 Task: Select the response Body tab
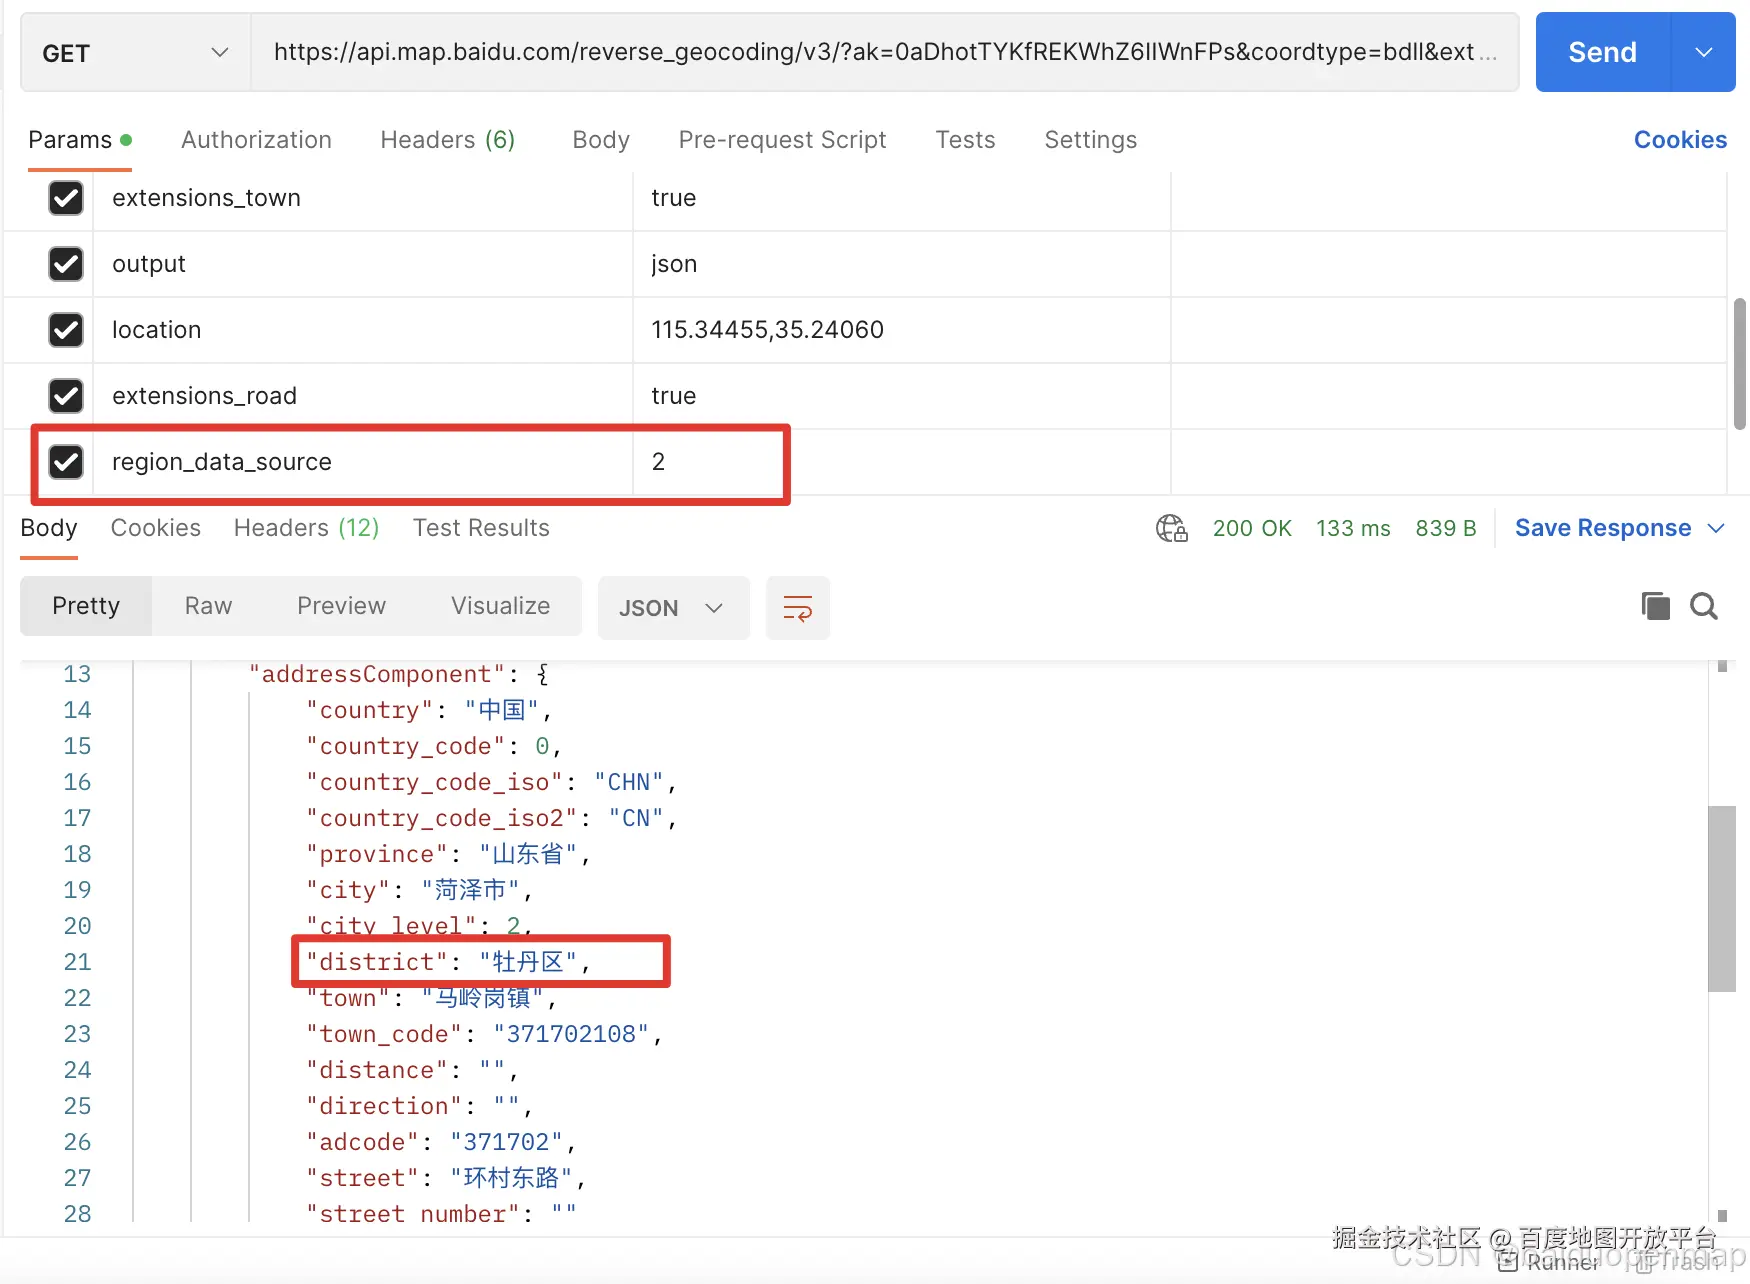click(49, 528)
